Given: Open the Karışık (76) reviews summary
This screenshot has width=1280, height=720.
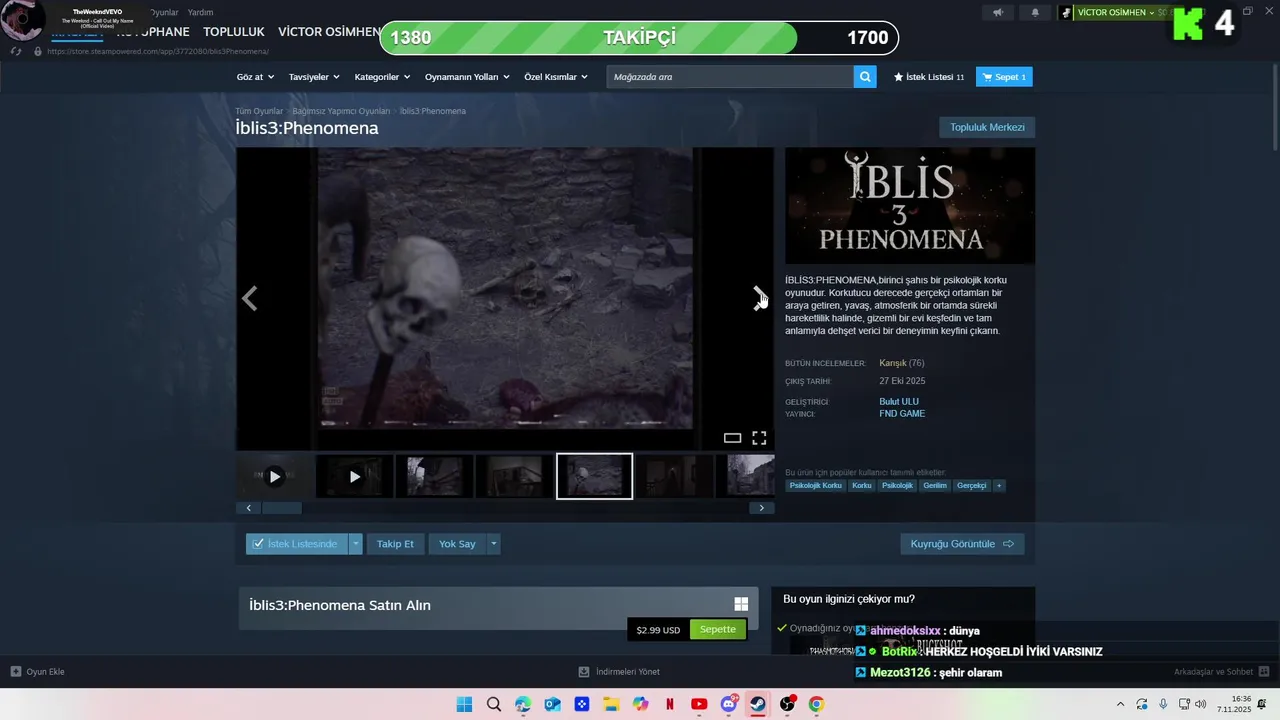Looking at the screenshot, I should [901, 363].
